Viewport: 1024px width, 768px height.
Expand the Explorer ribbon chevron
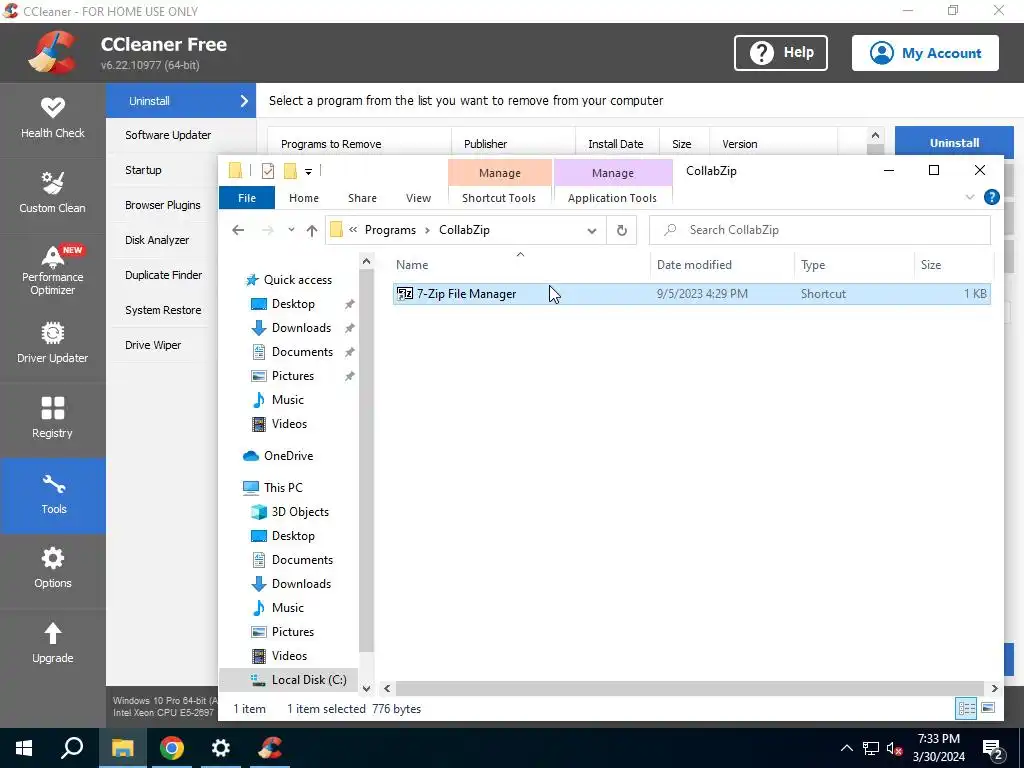[x=970, y=197]
